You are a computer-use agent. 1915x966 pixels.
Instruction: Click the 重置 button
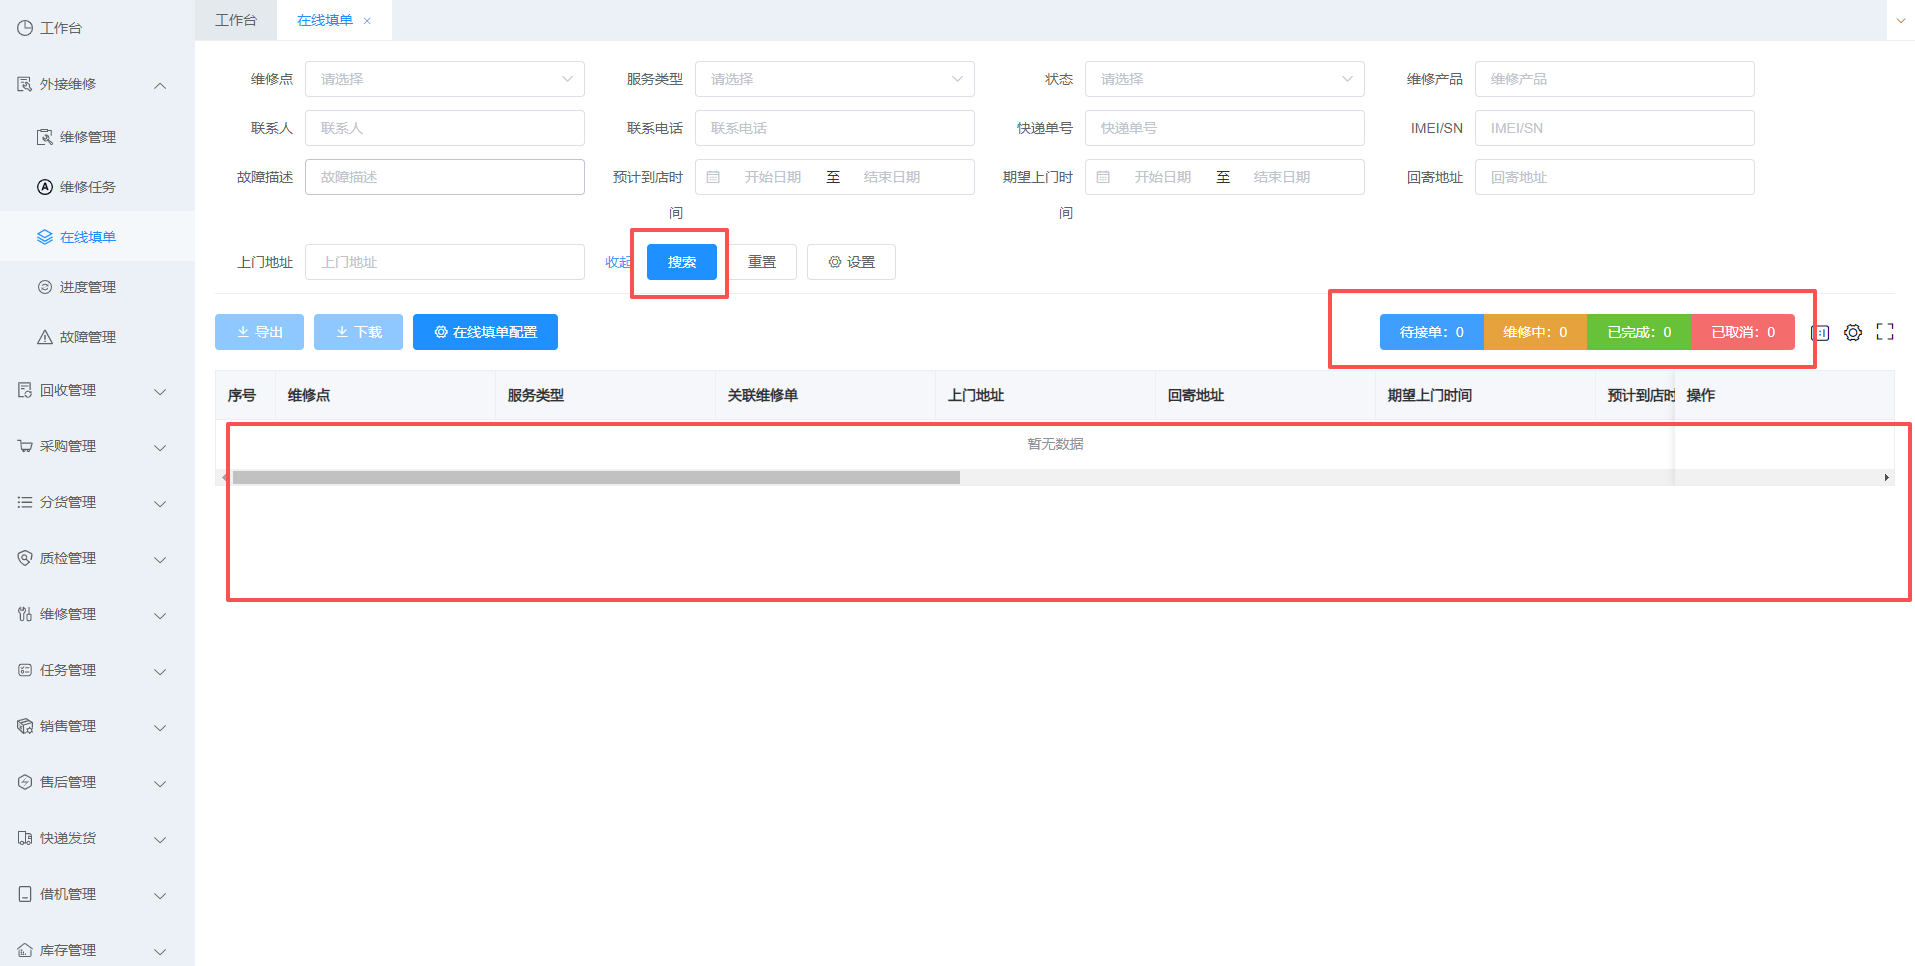(x=761, y=262)
